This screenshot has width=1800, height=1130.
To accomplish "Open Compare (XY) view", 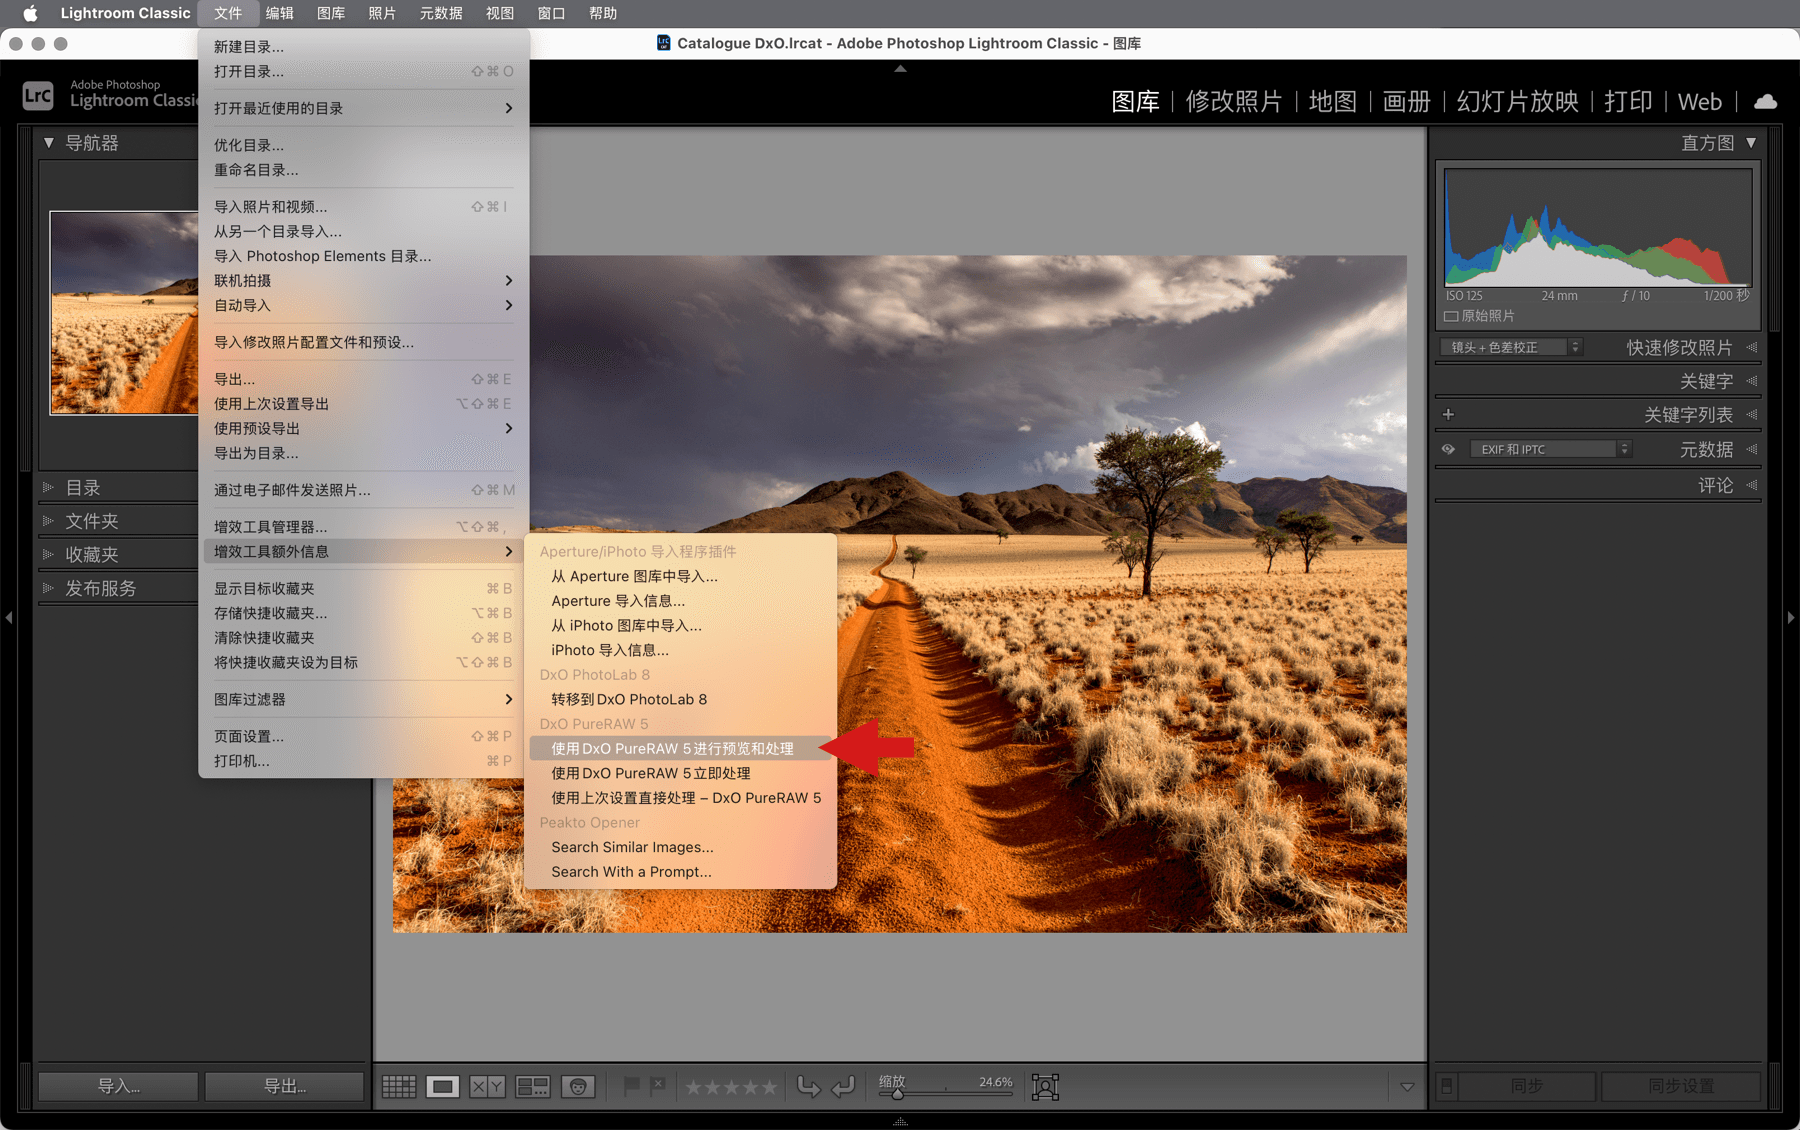I will coord(487,1086).
